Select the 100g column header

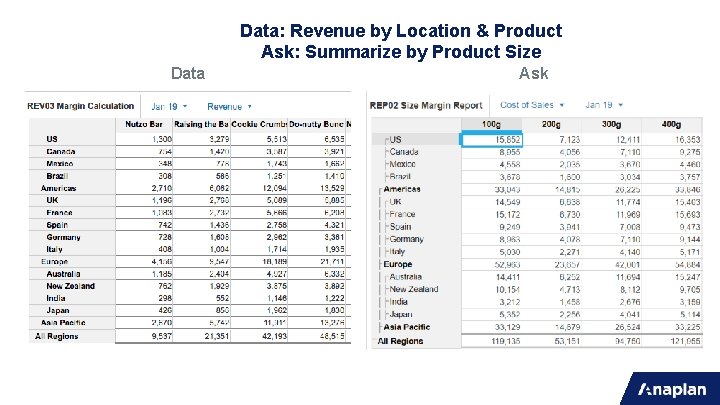tap(491, 124)
